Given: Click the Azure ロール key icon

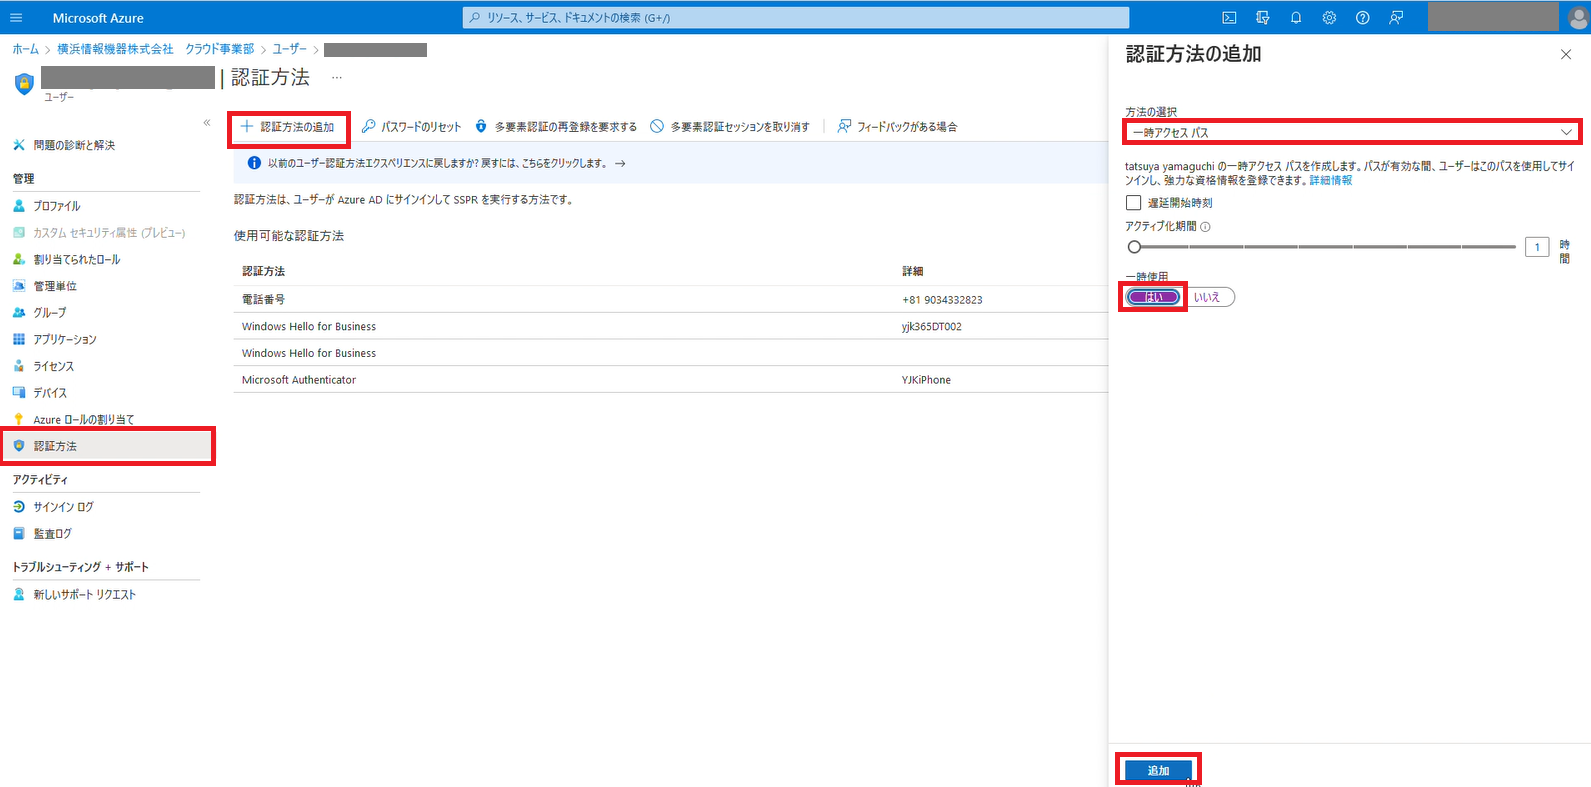Looking at the screenshot, I should (19, 420).
